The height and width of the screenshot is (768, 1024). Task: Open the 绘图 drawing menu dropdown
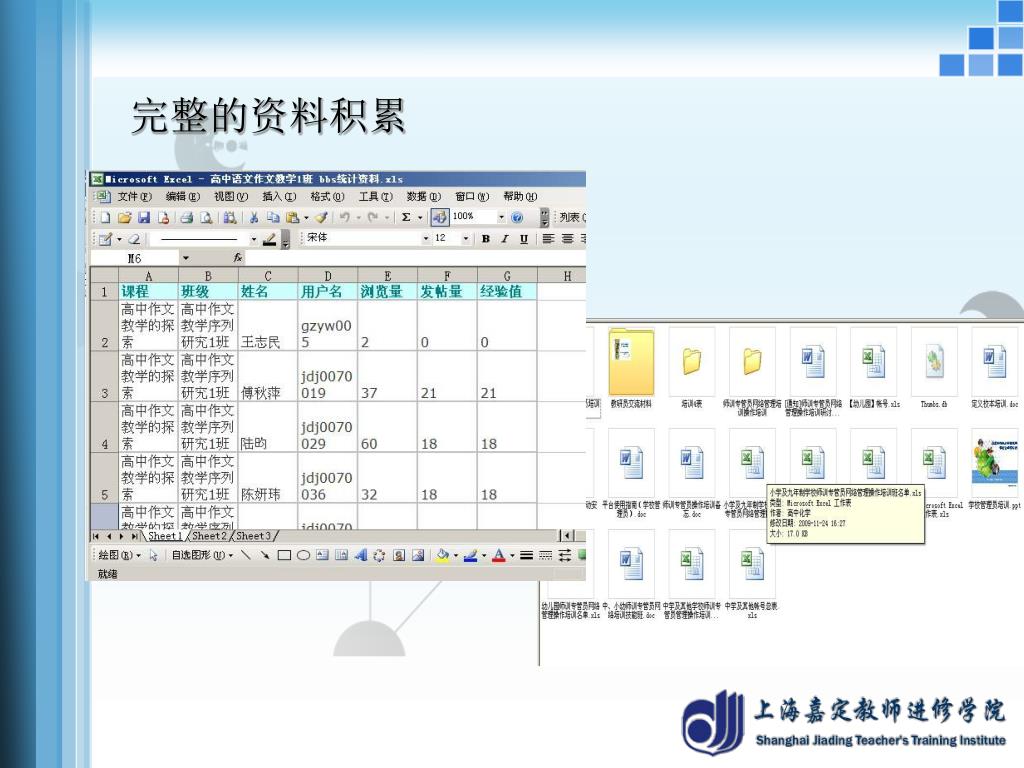tap(120, 555)
